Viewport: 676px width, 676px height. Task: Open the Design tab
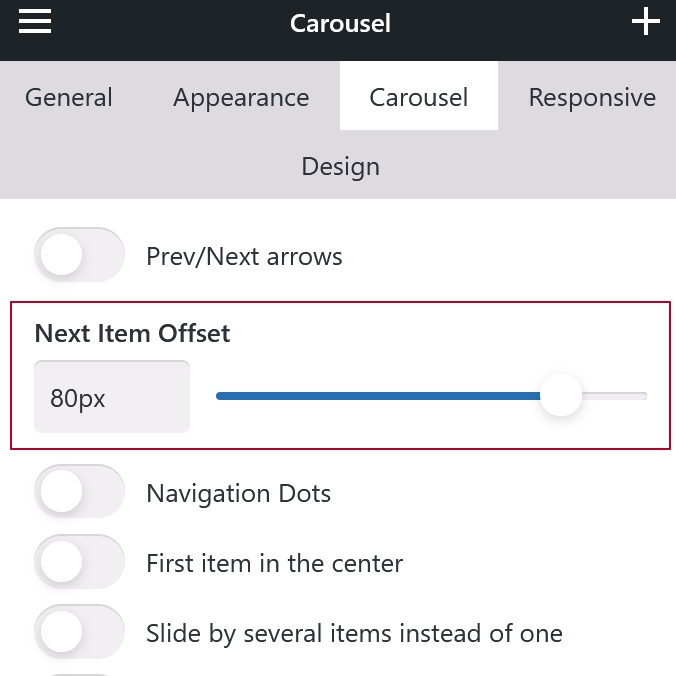click(x=340, y=166)
